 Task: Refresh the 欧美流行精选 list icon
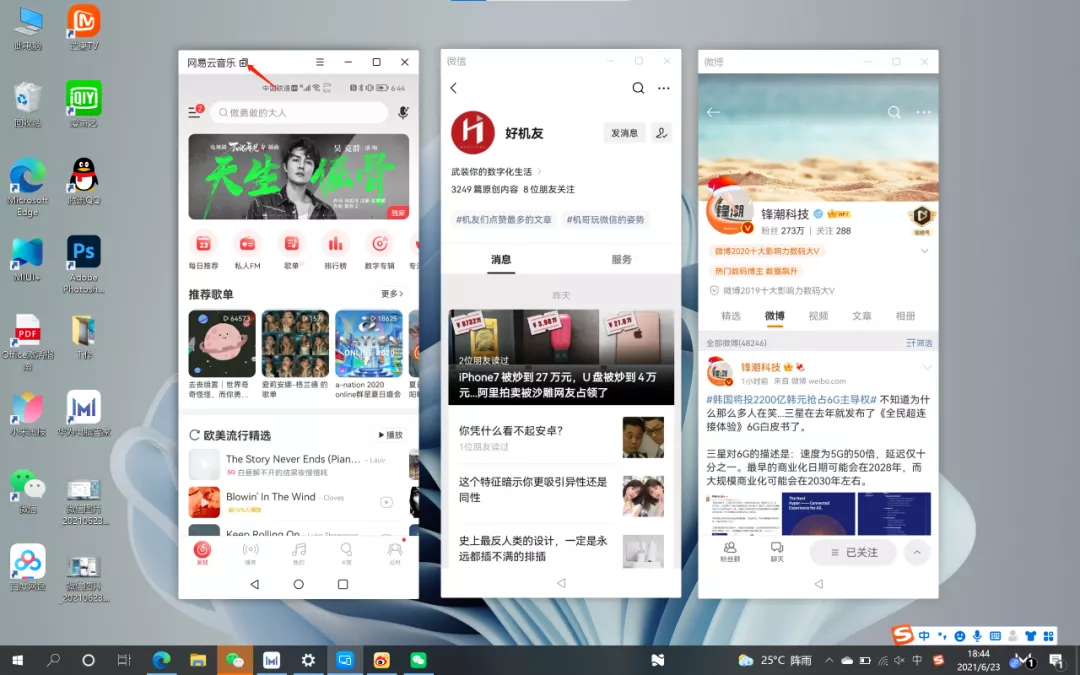click(x=194, y=435)
